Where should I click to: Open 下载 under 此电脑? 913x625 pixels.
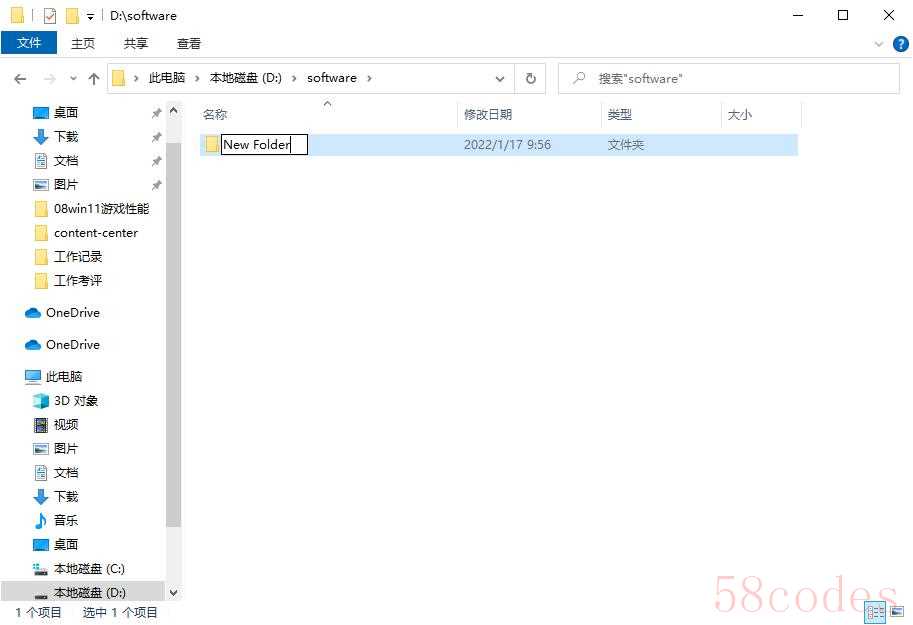pyautogui.click(x=66, y=496)
